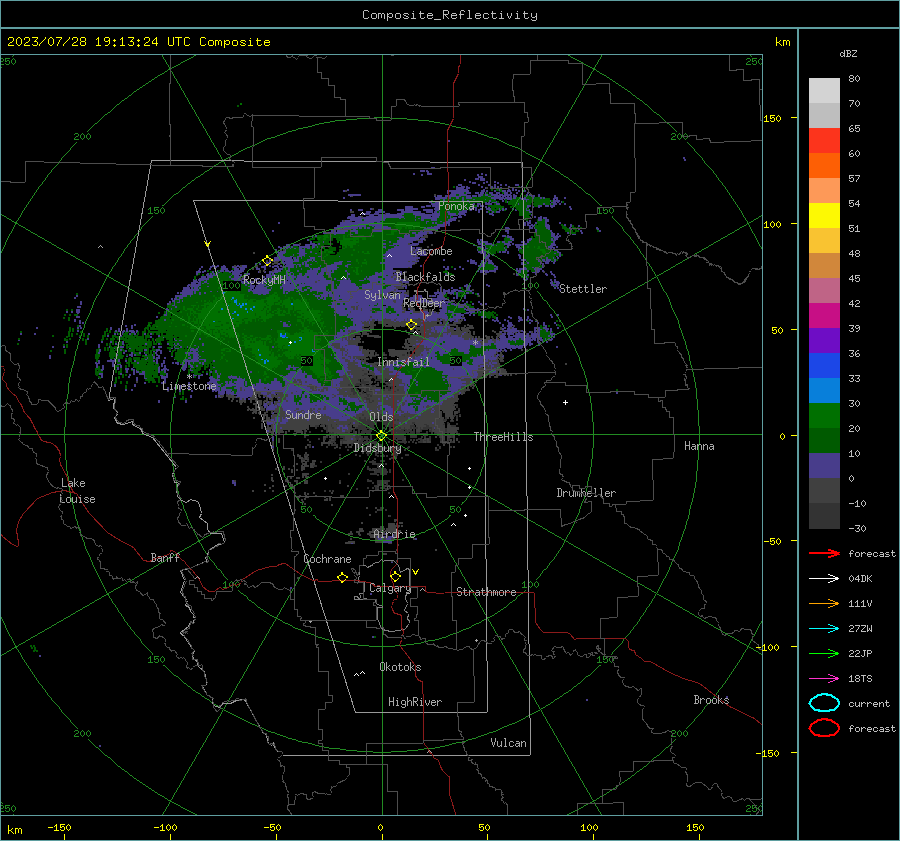
Task: Click the white 04DK arrow icon
Action: coord(824,578)
